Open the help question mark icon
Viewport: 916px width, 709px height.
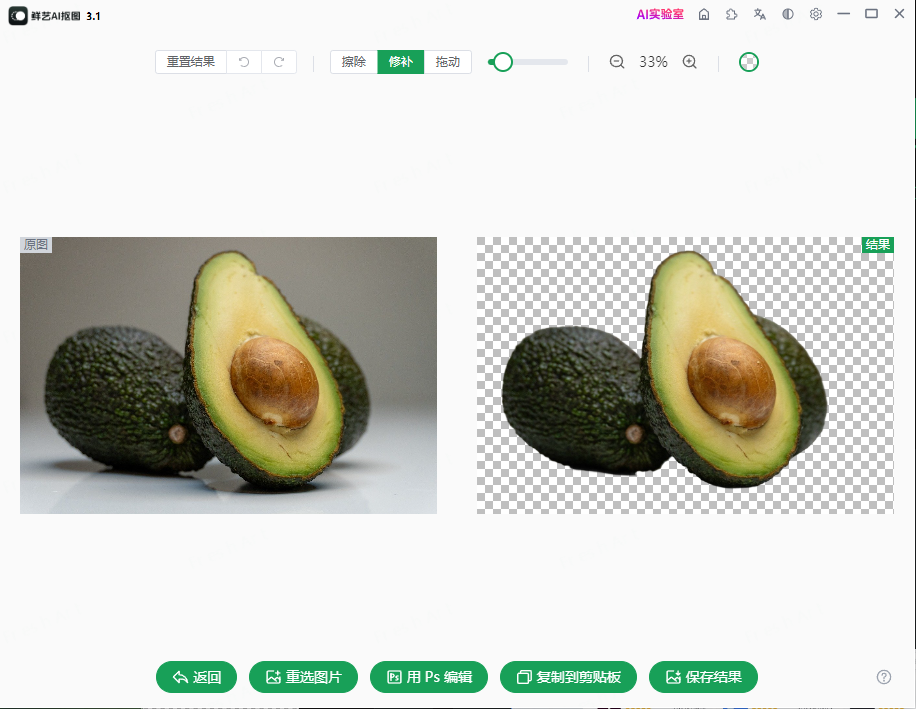(x=884, y=677)
